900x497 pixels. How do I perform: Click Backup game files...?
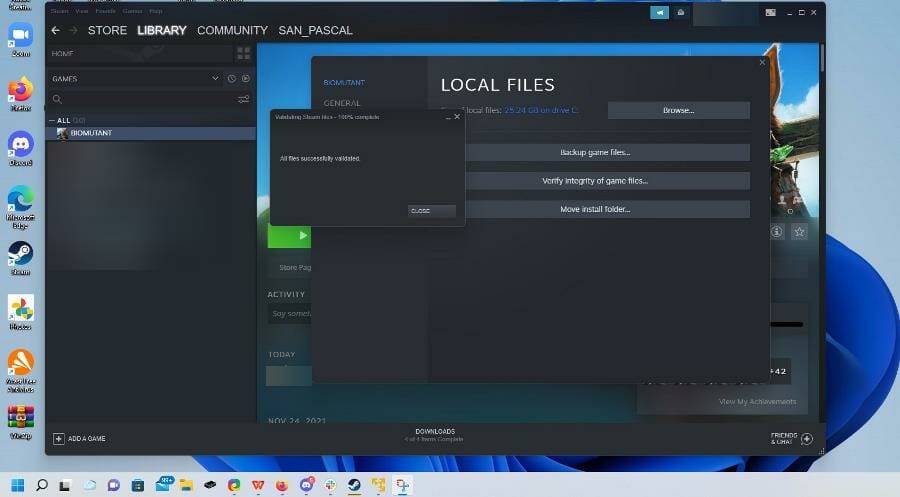click(595, 153)
